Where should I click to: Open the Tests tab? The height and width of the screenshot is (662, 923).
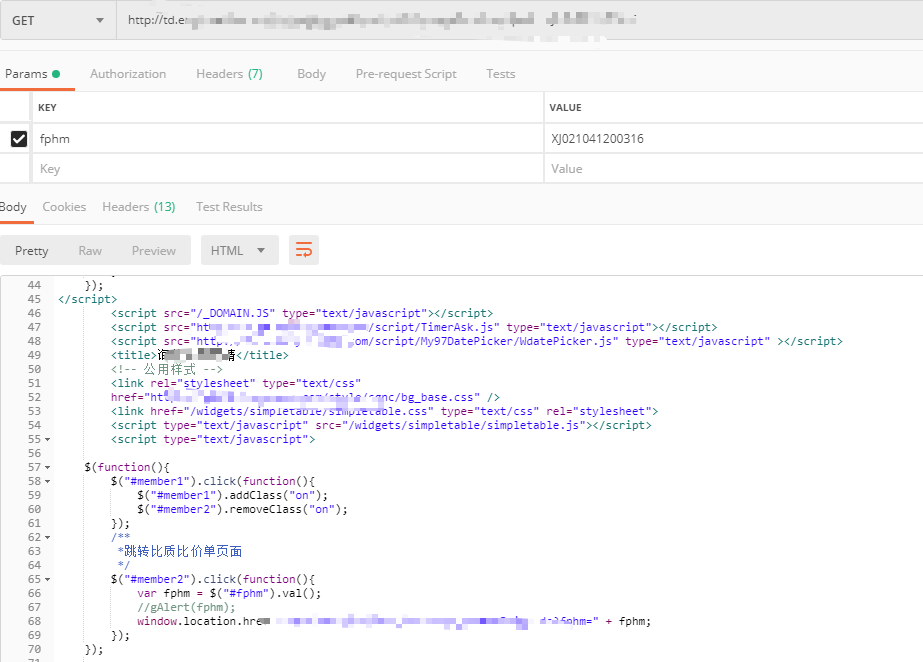[500, 74]
